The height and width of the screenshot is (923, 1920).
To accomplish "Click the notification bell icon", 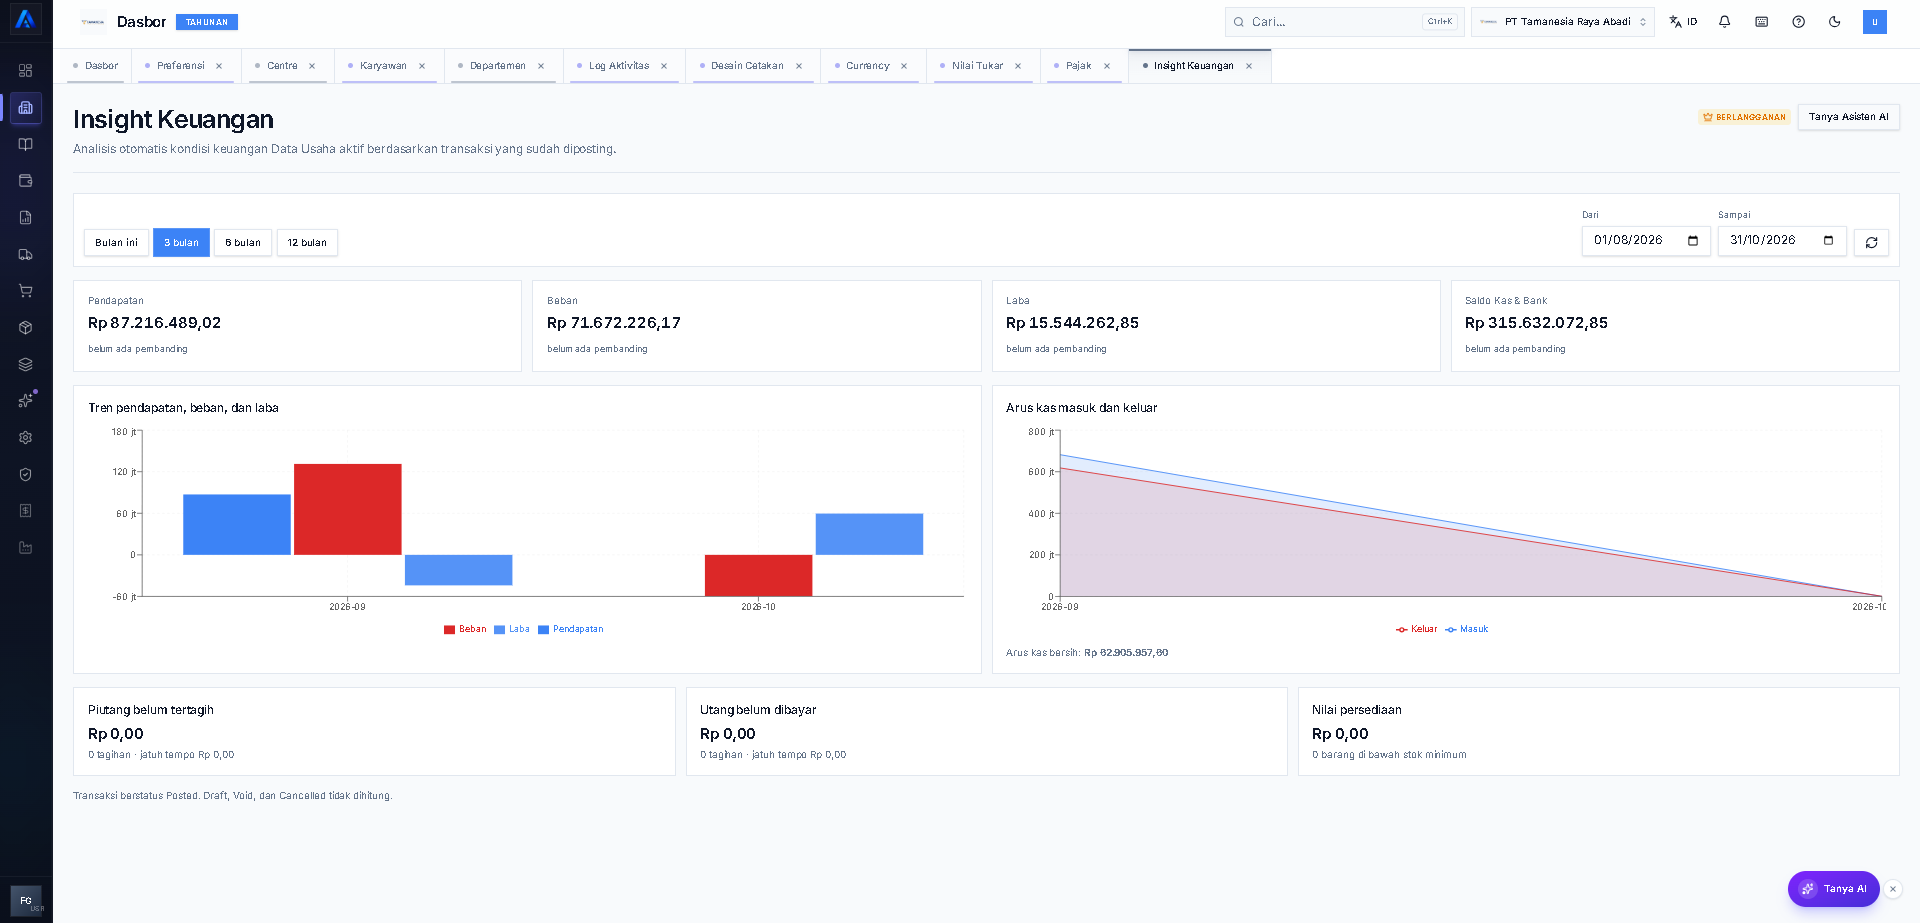I will 1725,21.
